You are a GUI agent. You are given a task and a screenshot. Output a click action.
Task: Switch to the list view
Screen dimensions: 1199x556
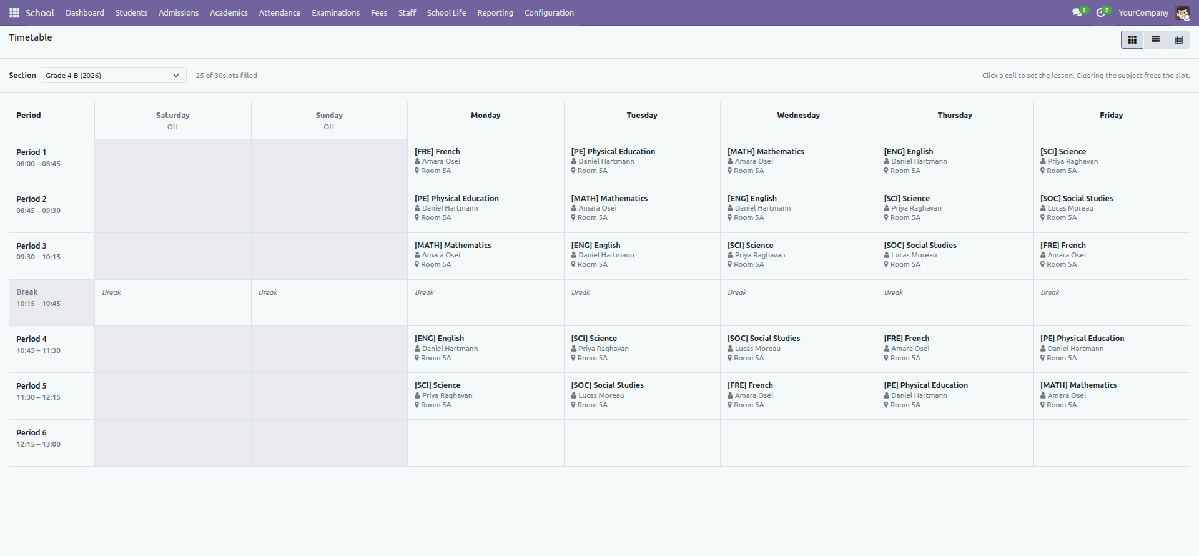coord(1155,40)
